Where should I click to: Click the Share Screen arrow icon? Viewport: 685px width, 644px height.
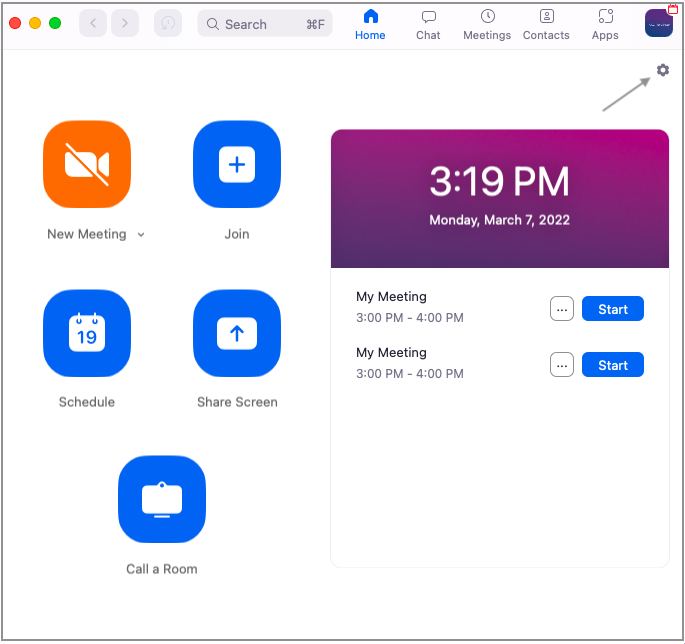point(237,333)
